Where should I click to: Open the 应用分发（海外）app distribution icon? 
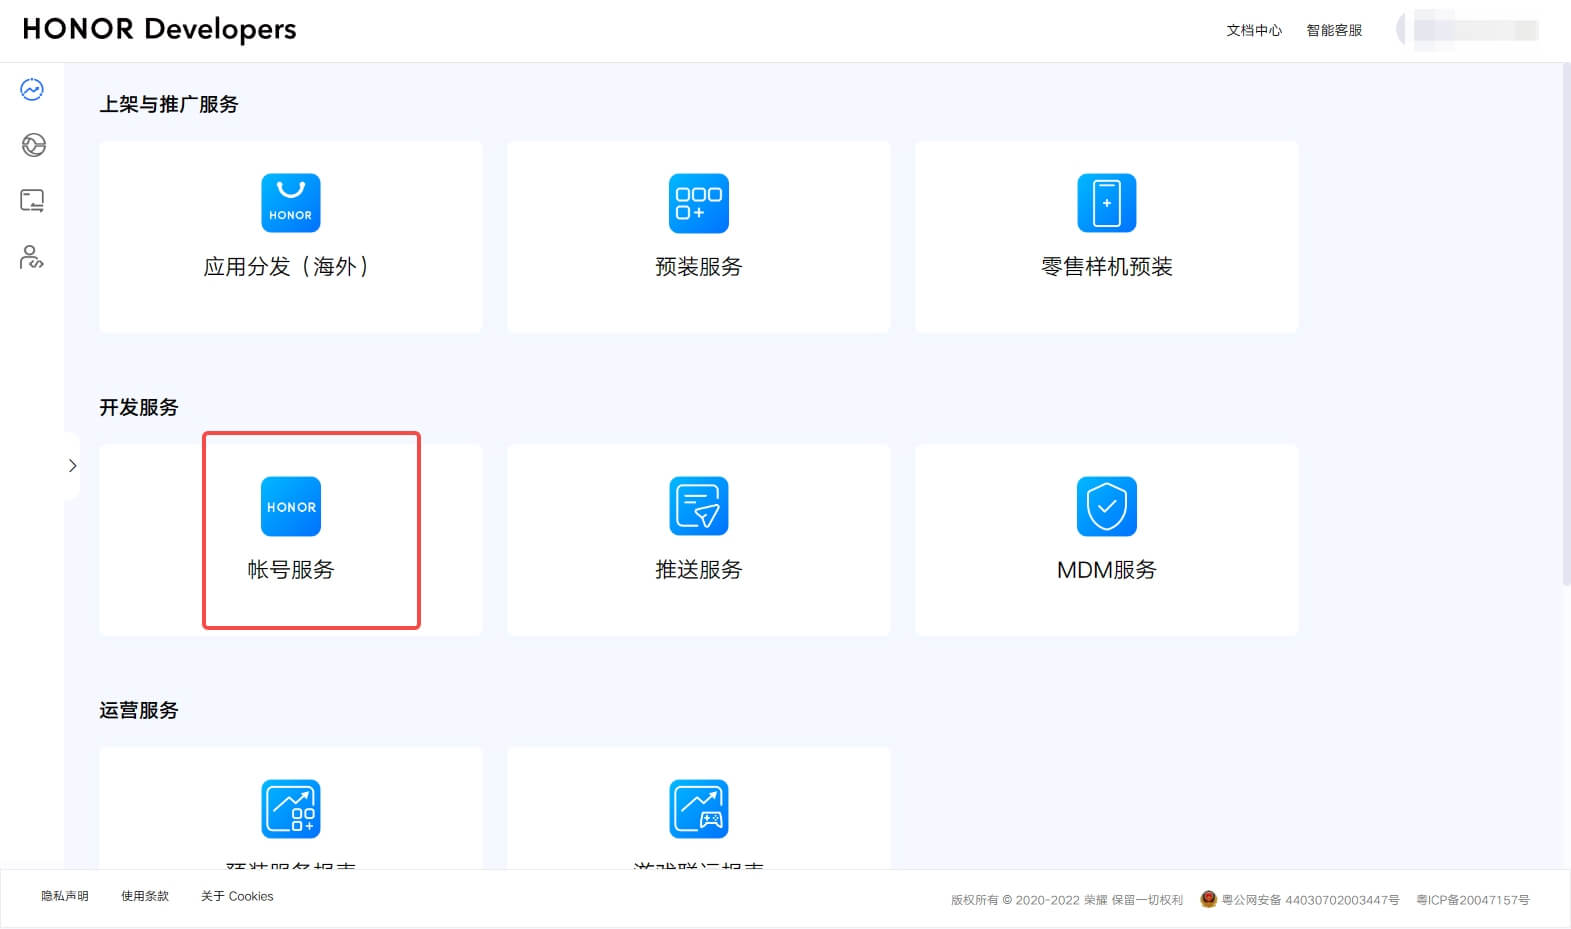[290, 203]
